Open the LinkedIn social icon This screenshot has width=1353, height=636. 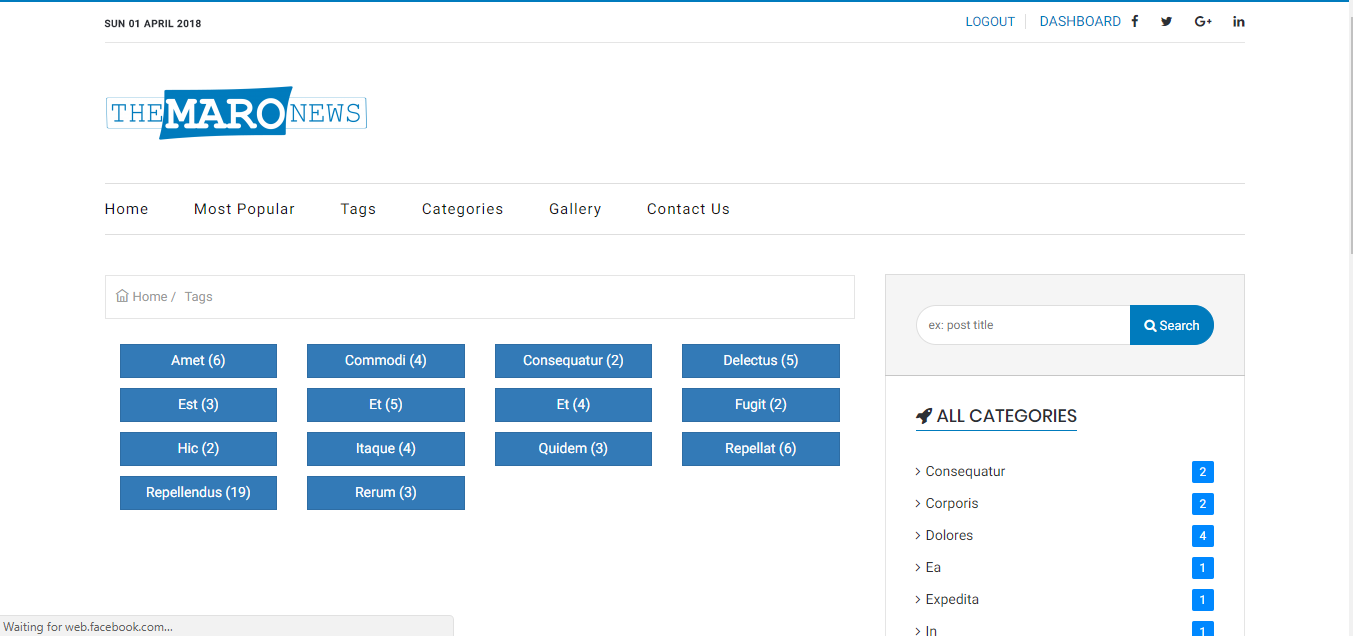coord(1239,21)
